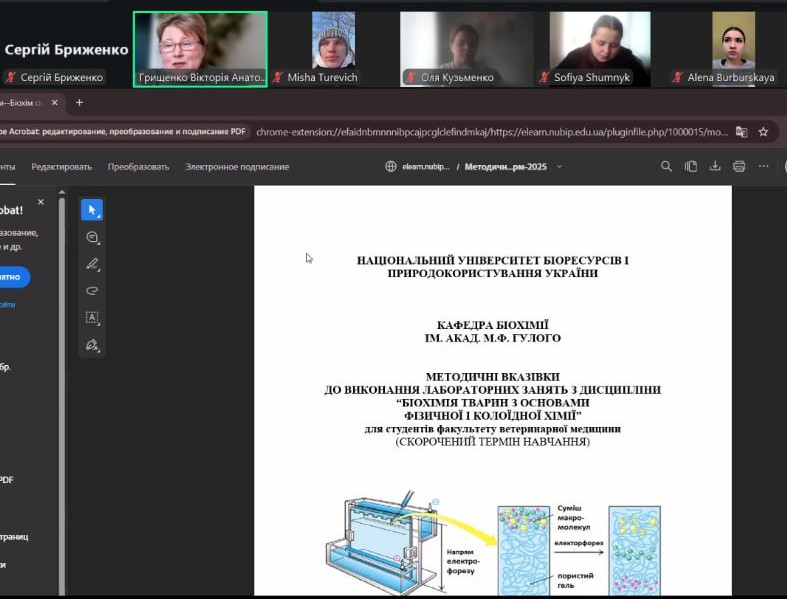Open the PDF search magnifier

(x=666, y=167)
